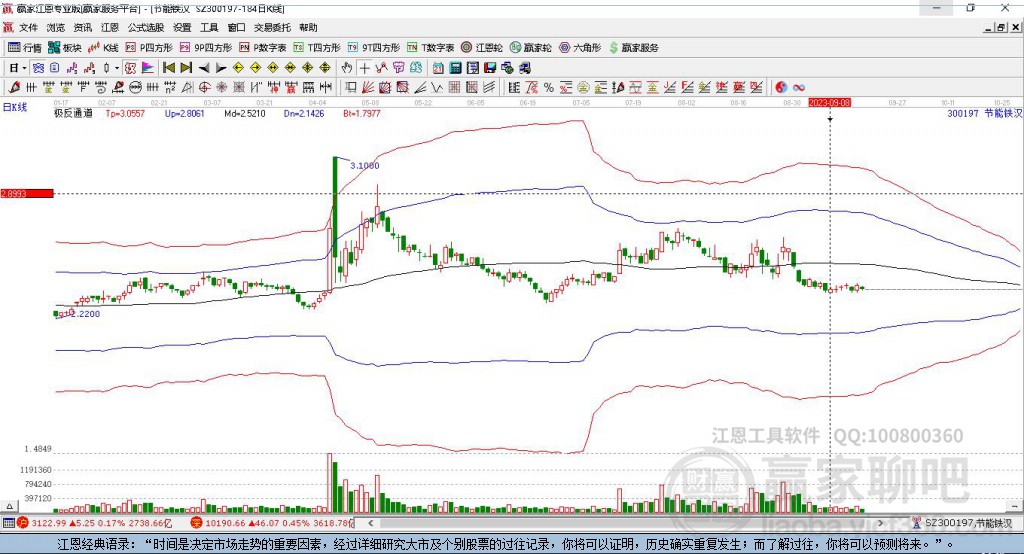The image size is (1024, 554).
Task: Open the 江恩 menu
Action: click(110, 27)
